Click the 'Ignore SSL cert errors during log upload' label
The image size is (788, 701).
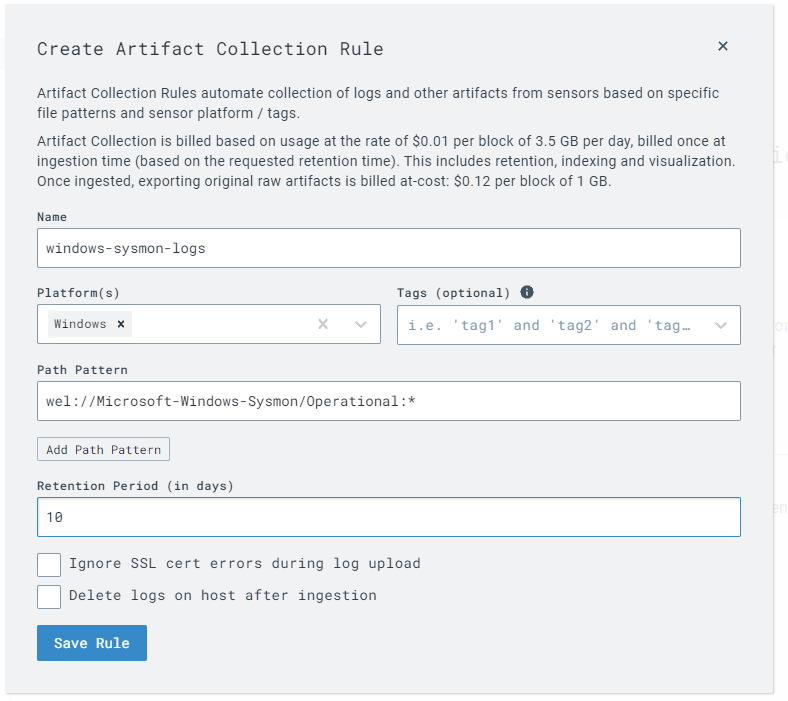tap(245, 563)
